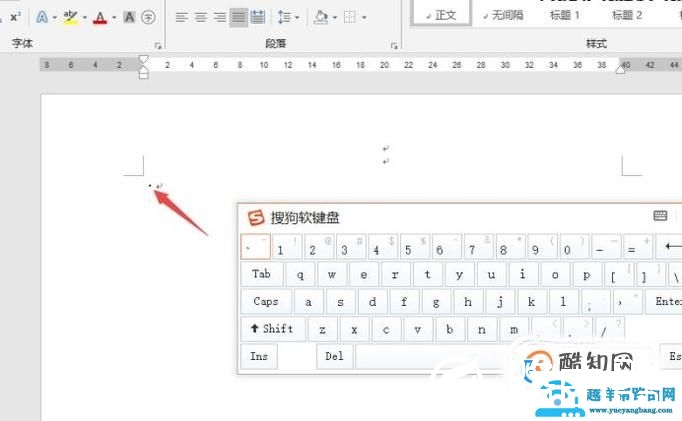Expand shading color dropdown arrow
682x421 pixels.
[335, 18]
